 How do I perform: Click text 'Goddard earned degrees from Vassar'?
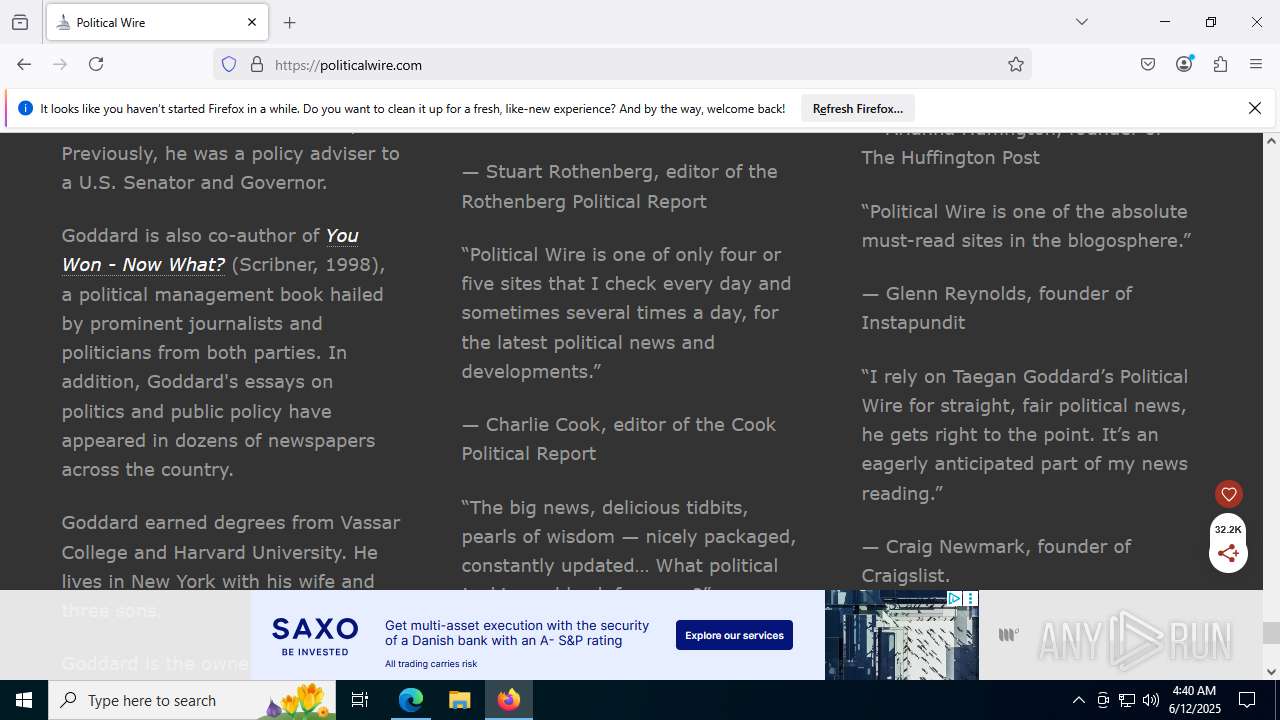click(231, 522)
